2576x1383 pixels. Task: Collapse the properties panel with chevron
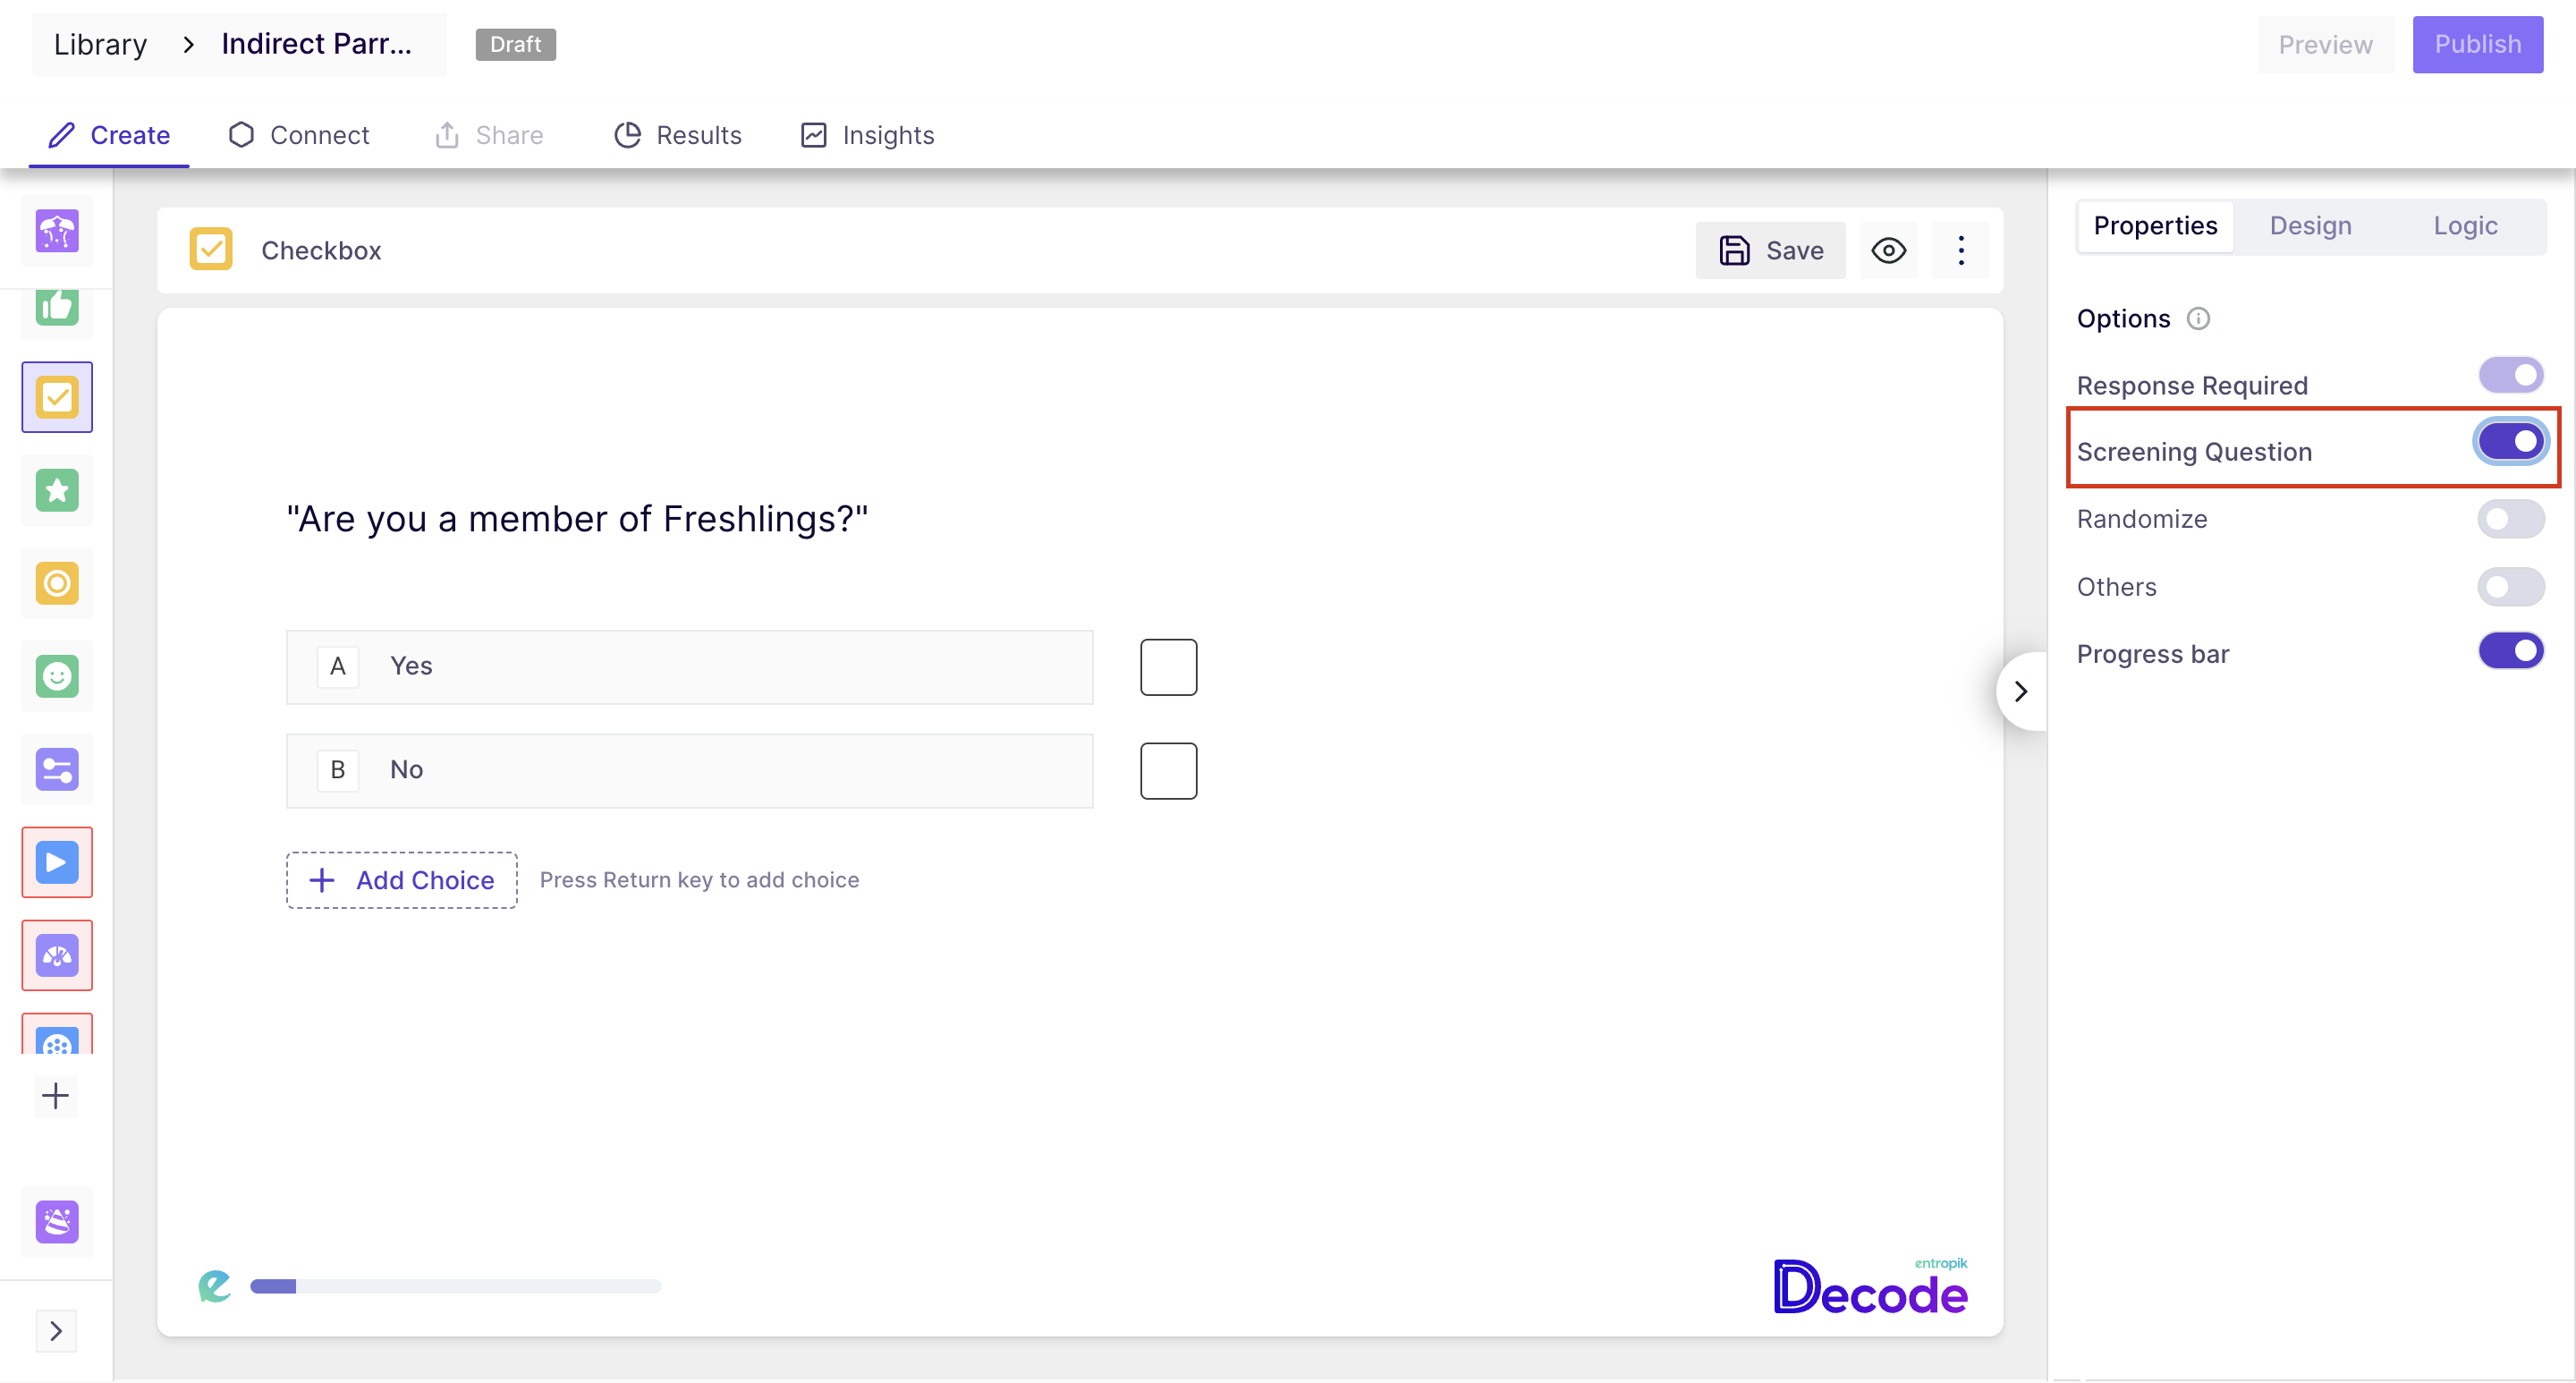[2021, 691]
